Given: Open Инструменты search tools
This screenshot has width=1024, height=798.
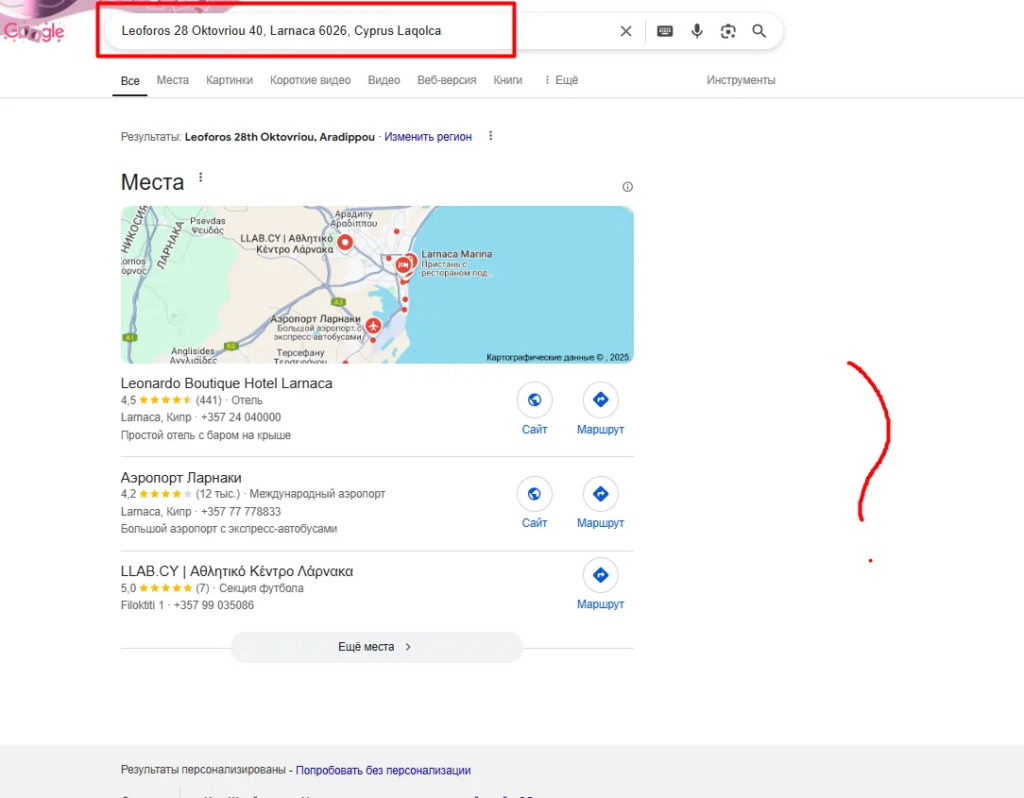Looking at the screenshot, I should point(741,80).
